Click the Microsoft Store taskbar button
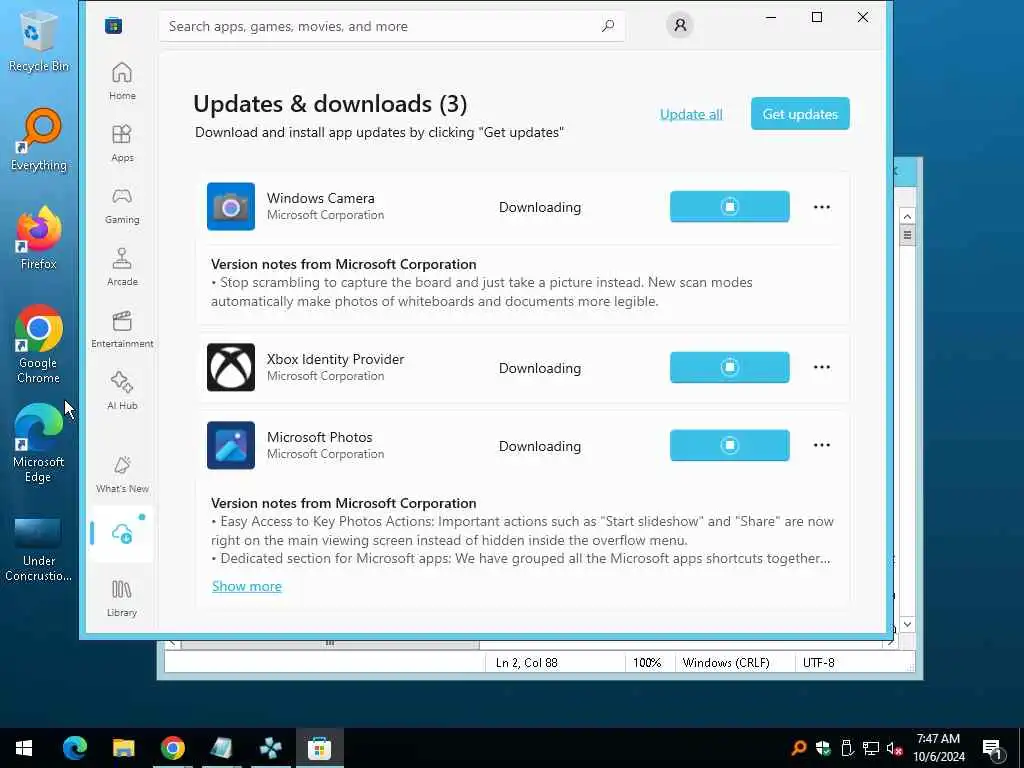Screen dimensions: 1024x768 pyautogui.click(x=319, y=748)
